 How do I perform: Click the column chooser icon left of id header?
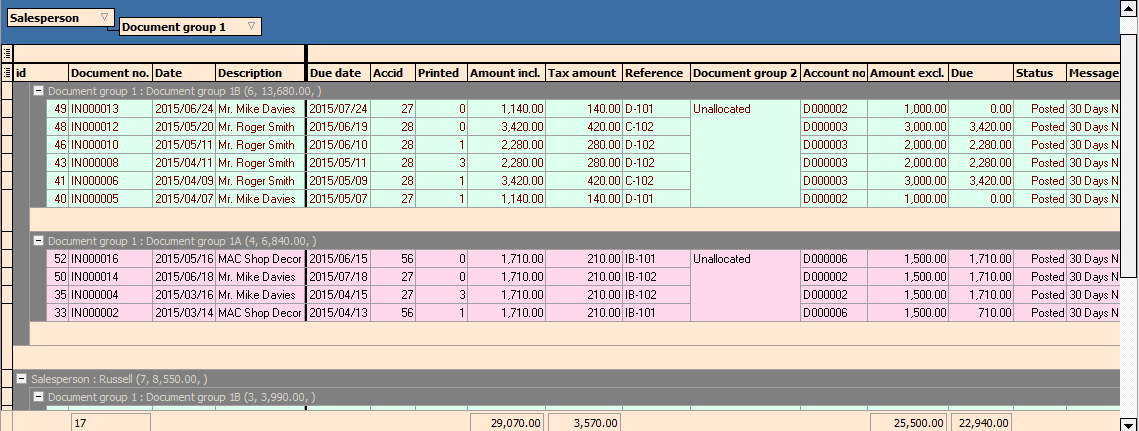(7, 73)
